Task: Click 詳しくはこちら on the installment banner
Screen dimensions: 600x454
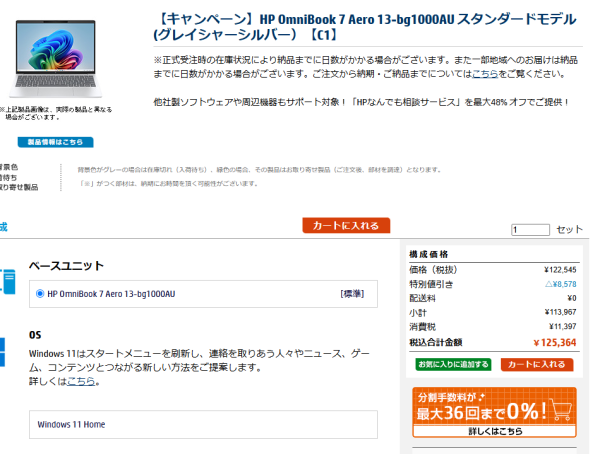Action: pyautogui.click(x=495, y=431)
